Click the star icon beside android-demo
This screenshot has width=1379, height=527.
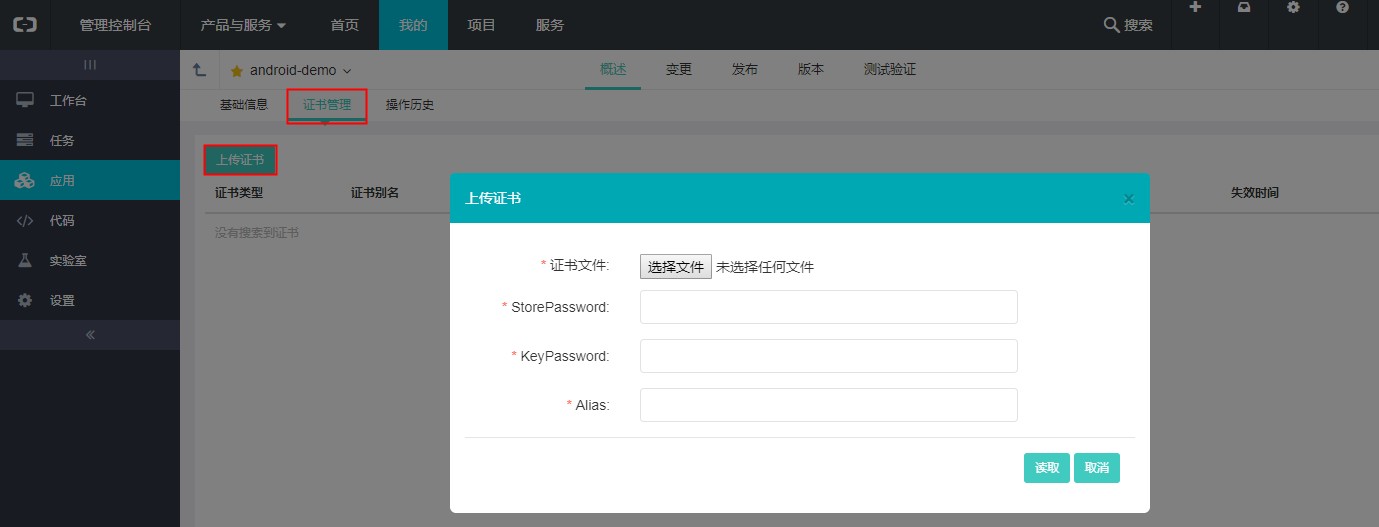tap(237, 71)
